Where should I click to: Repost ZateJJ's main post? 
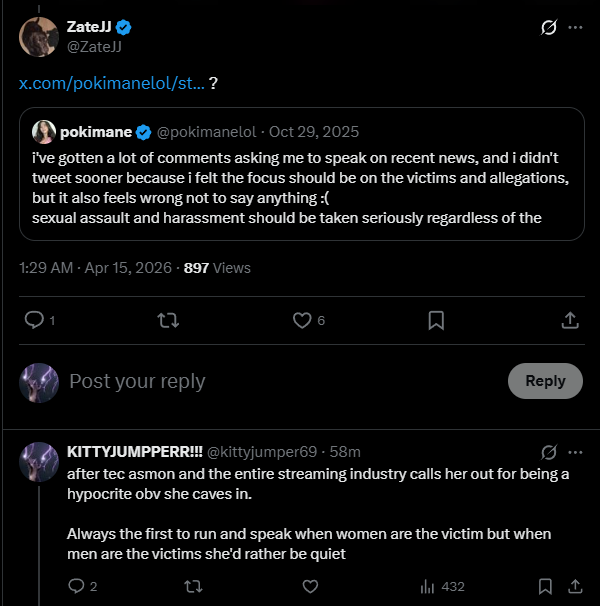(167, 320)
